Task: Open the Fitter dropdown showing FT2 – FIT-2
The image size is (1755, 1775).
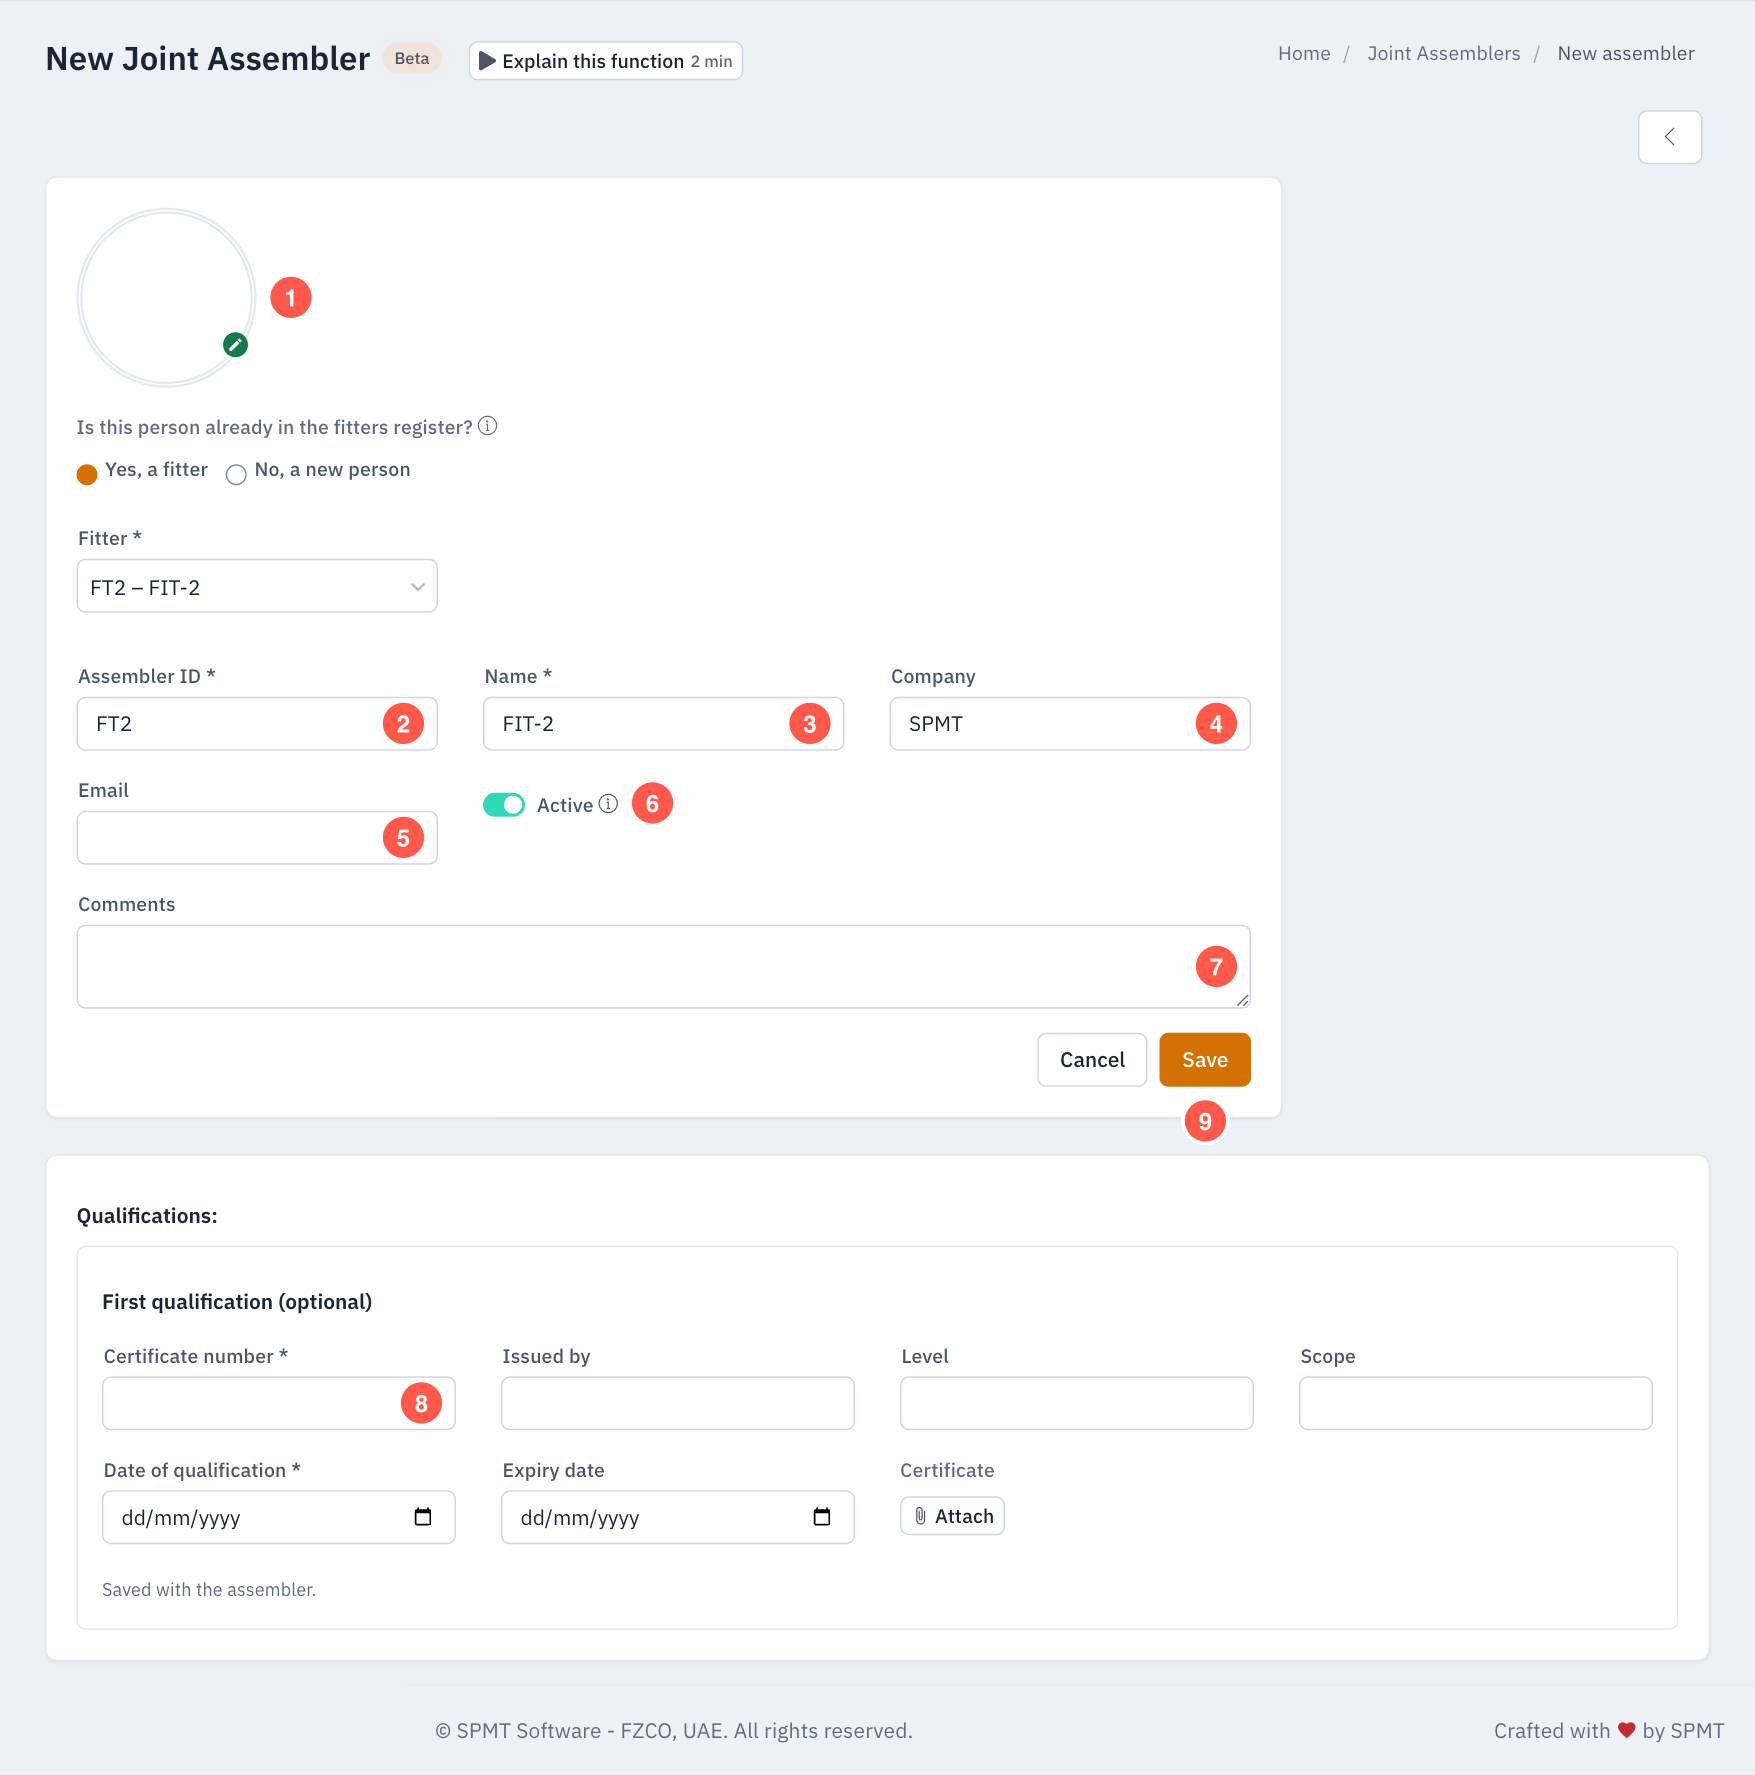Action: click(x=257, y=586)
